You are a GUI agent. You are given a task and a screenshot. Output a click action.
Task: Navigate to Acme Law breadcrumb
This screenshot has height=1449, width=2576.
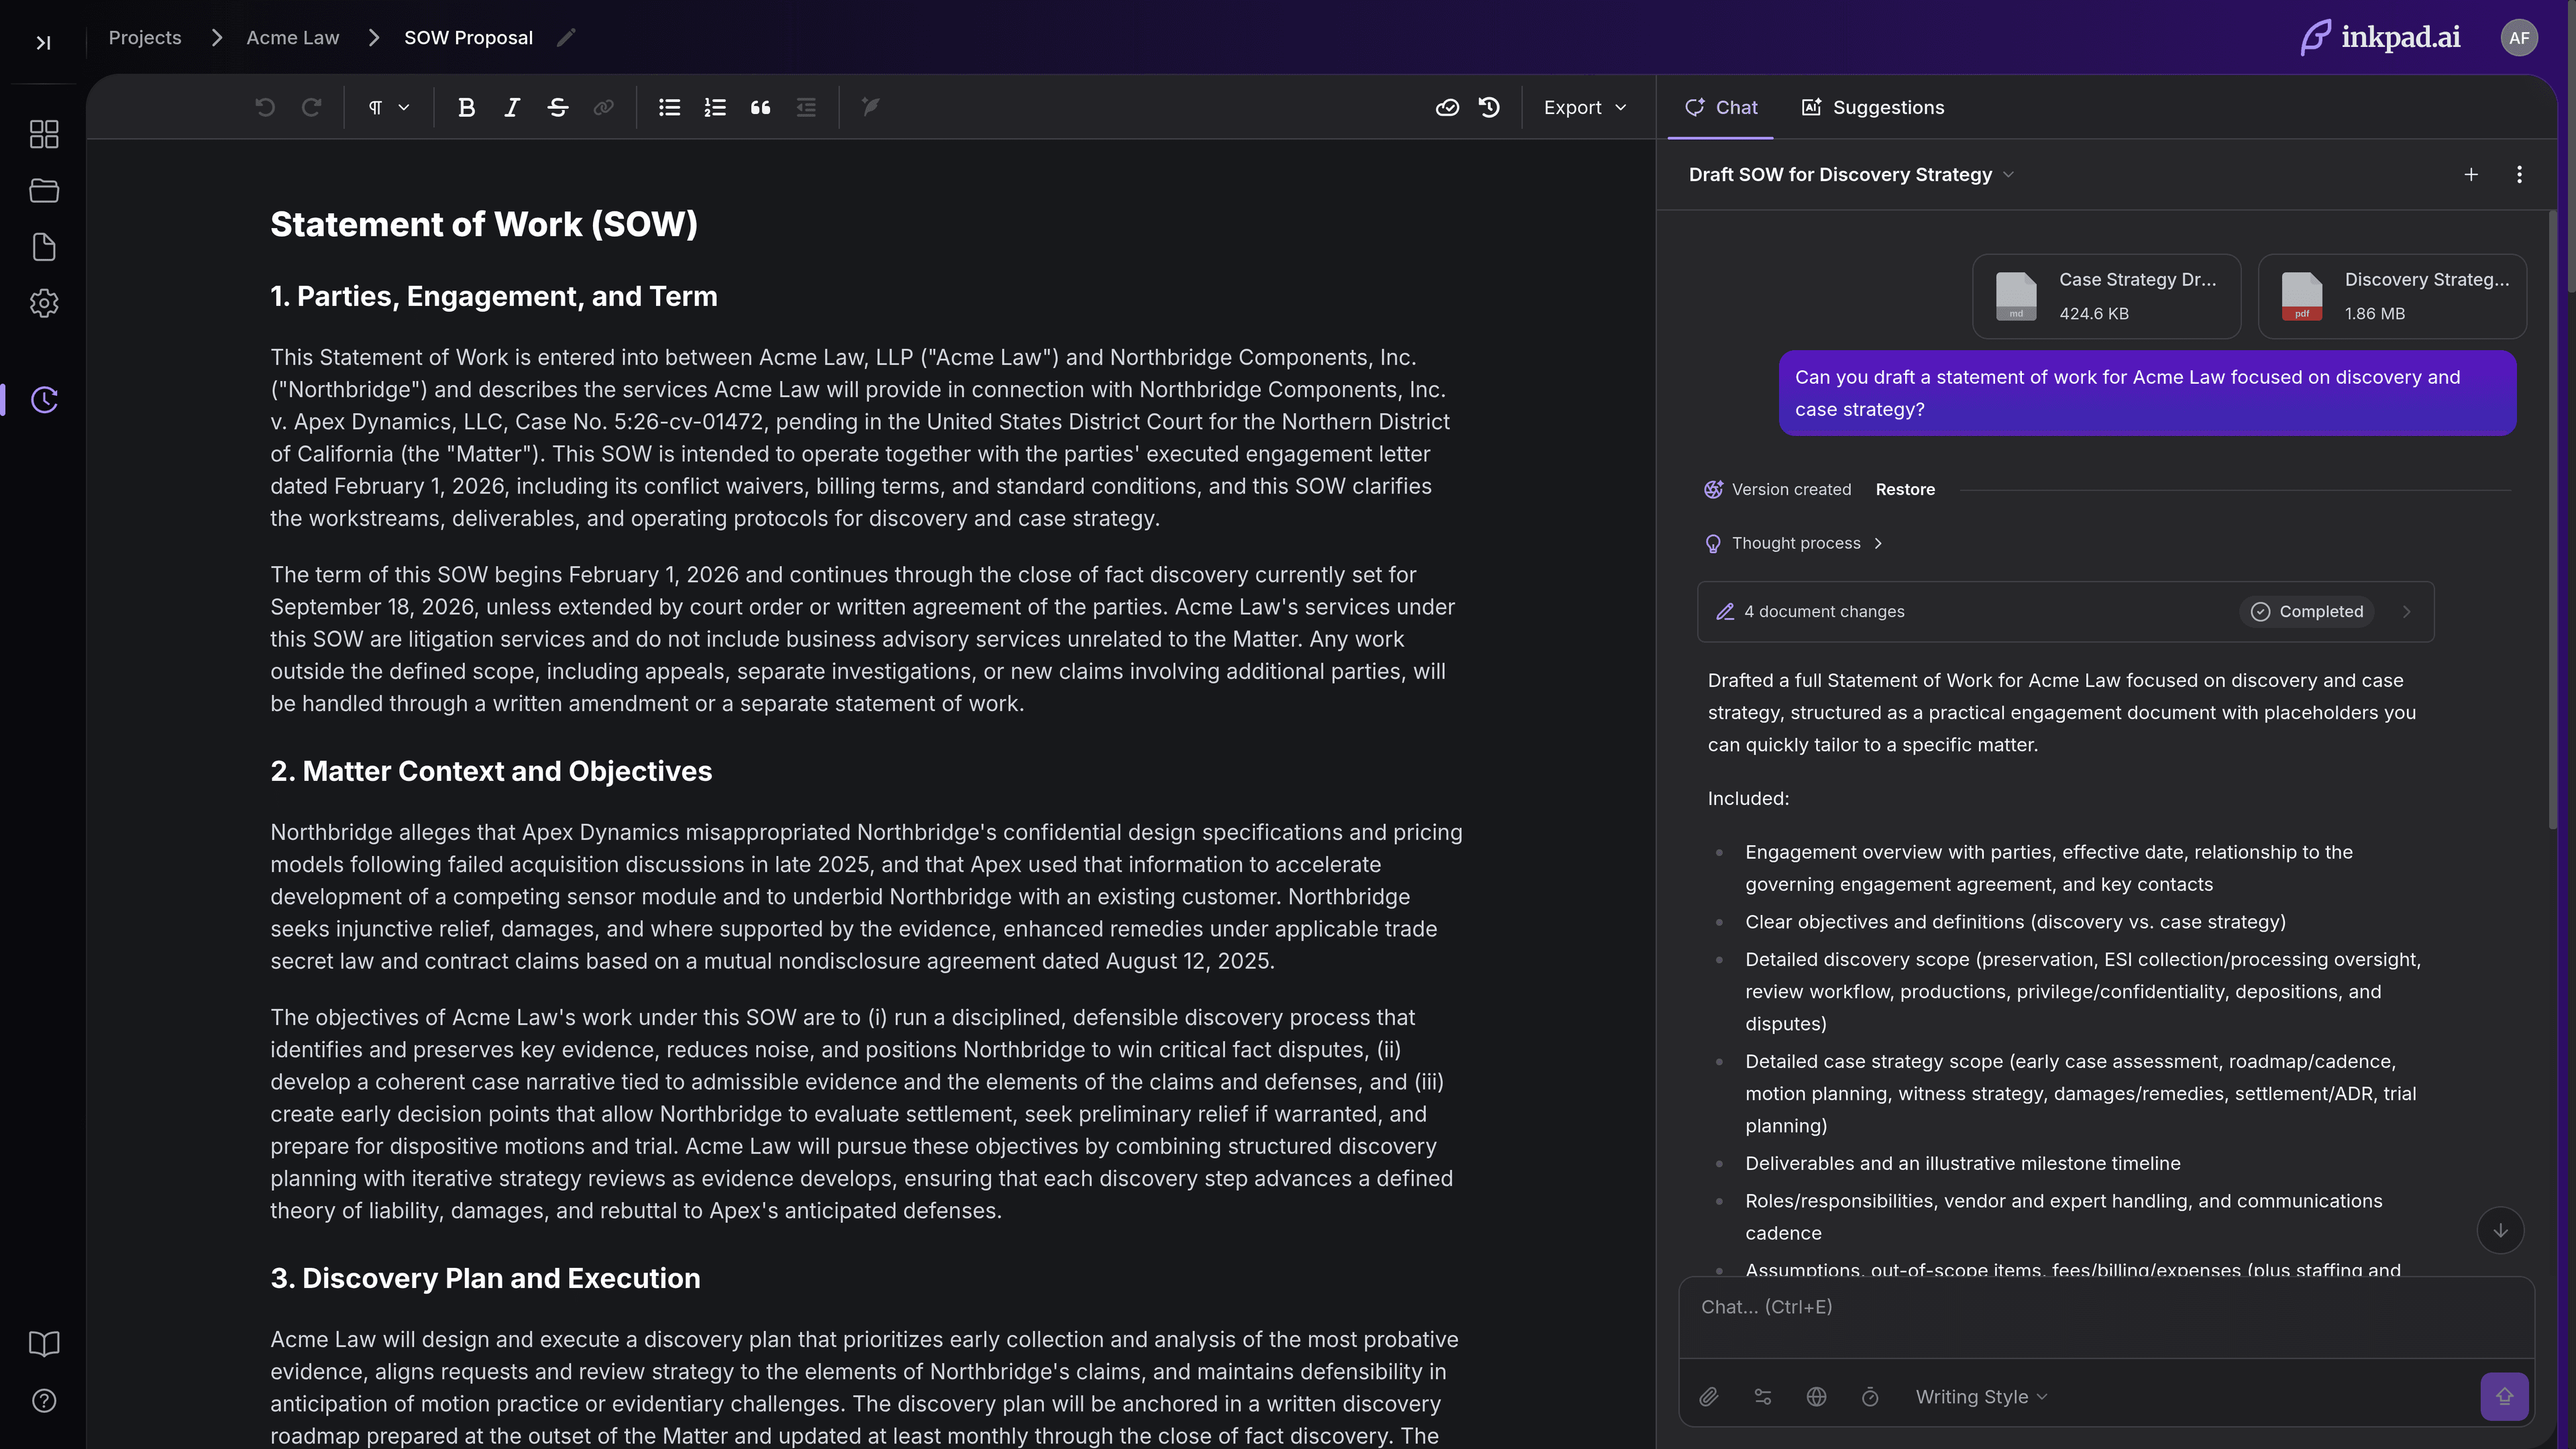pos(292,38)
